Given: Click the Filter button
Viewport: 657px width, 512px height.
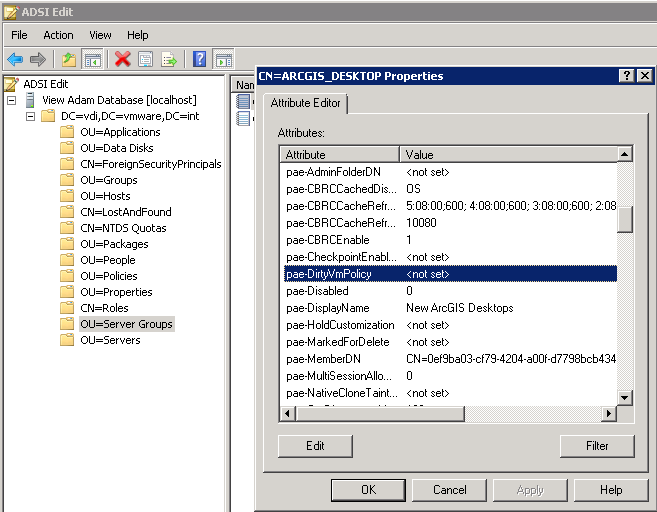Looking at the screenshot, I should (597, 446).
